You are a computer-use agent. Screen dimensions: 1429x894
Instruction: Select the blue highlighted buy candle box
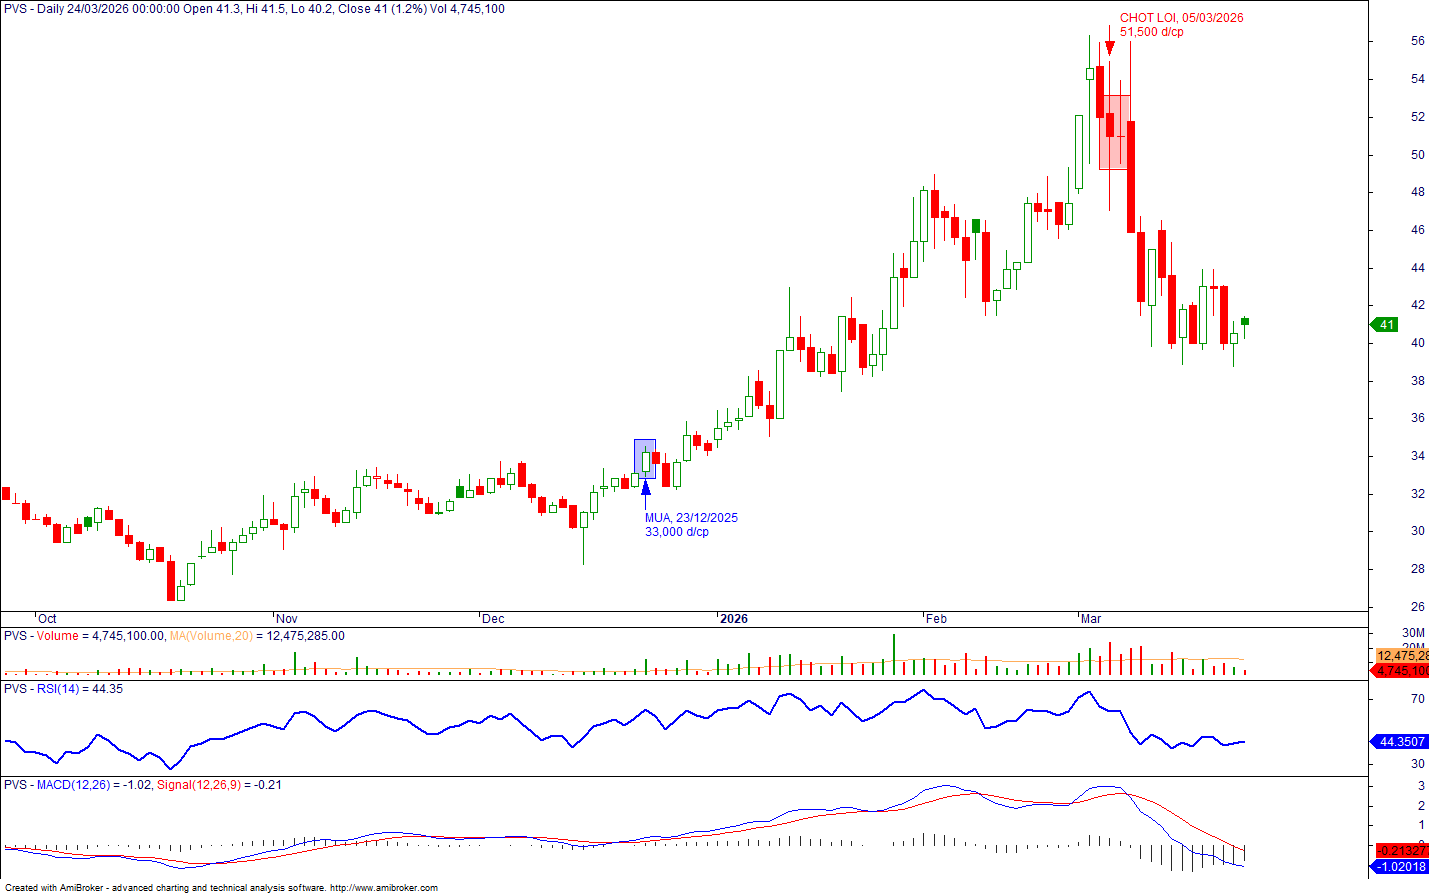point(645,457)
